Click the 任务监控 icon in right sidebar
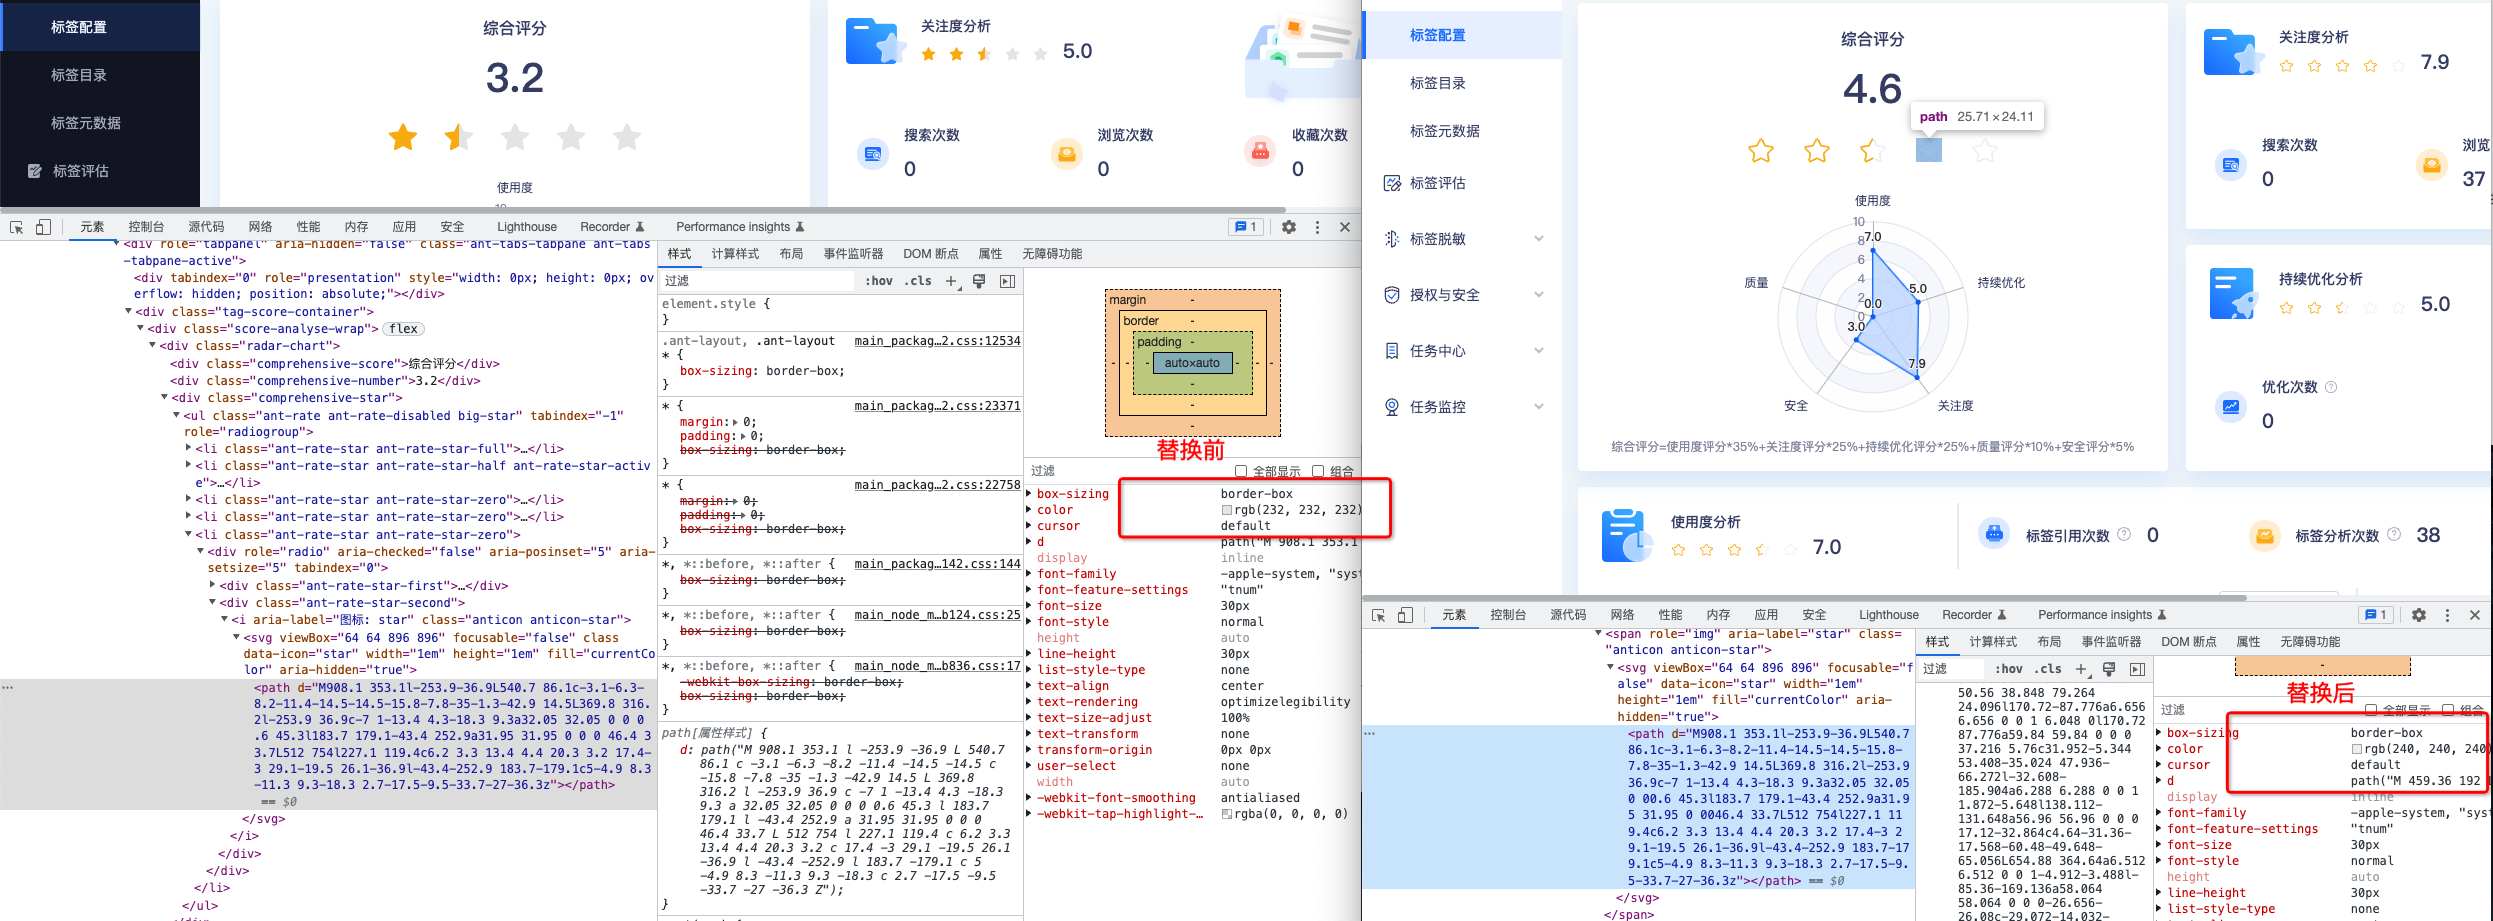 click(1391, 406)
